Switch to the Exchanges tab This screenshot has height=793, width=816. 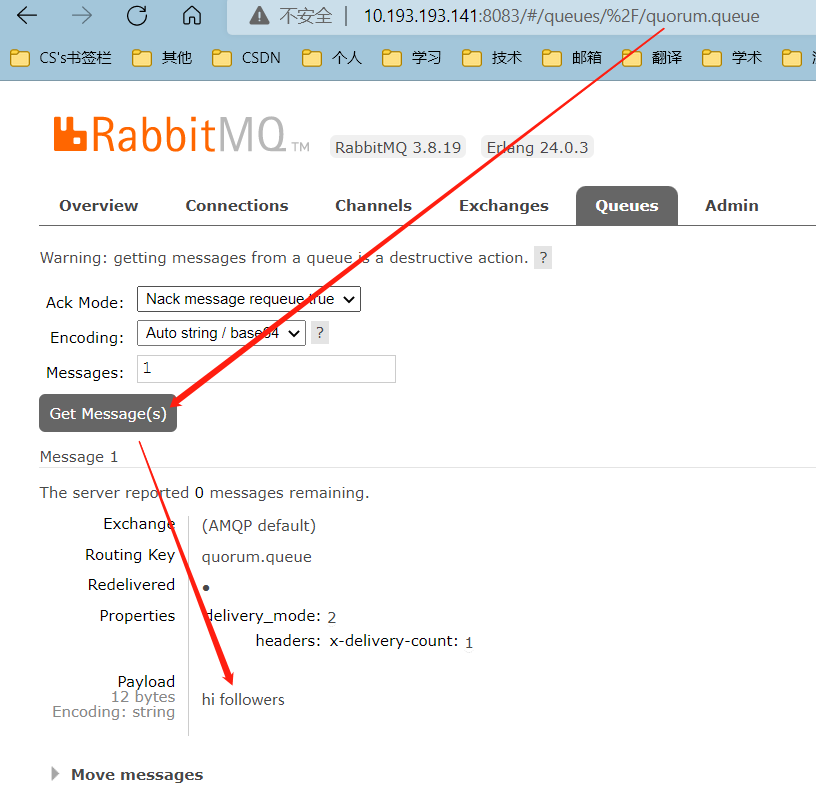point(504,206)
